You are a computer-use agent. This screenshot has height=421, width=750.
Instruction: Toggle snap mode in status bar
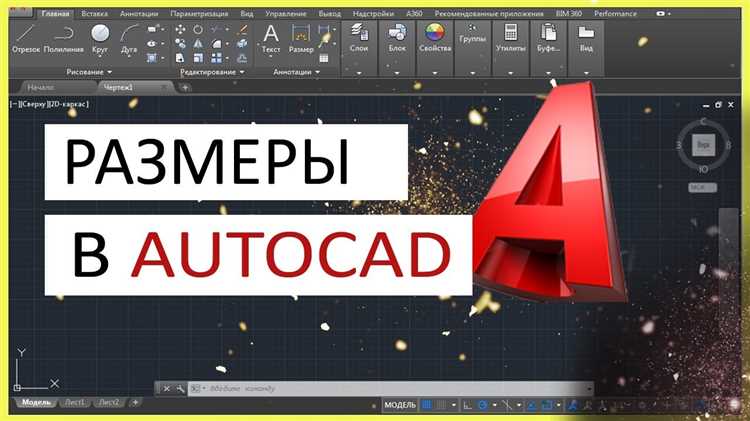441,405
